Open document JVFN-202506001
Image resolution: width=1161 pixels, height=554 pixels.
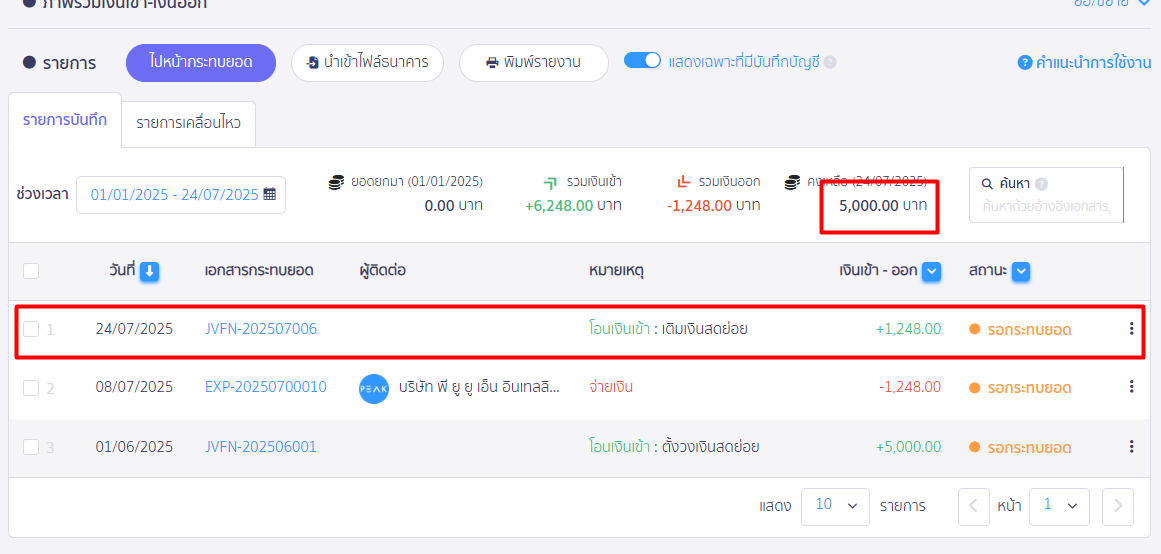pos(261,447)
